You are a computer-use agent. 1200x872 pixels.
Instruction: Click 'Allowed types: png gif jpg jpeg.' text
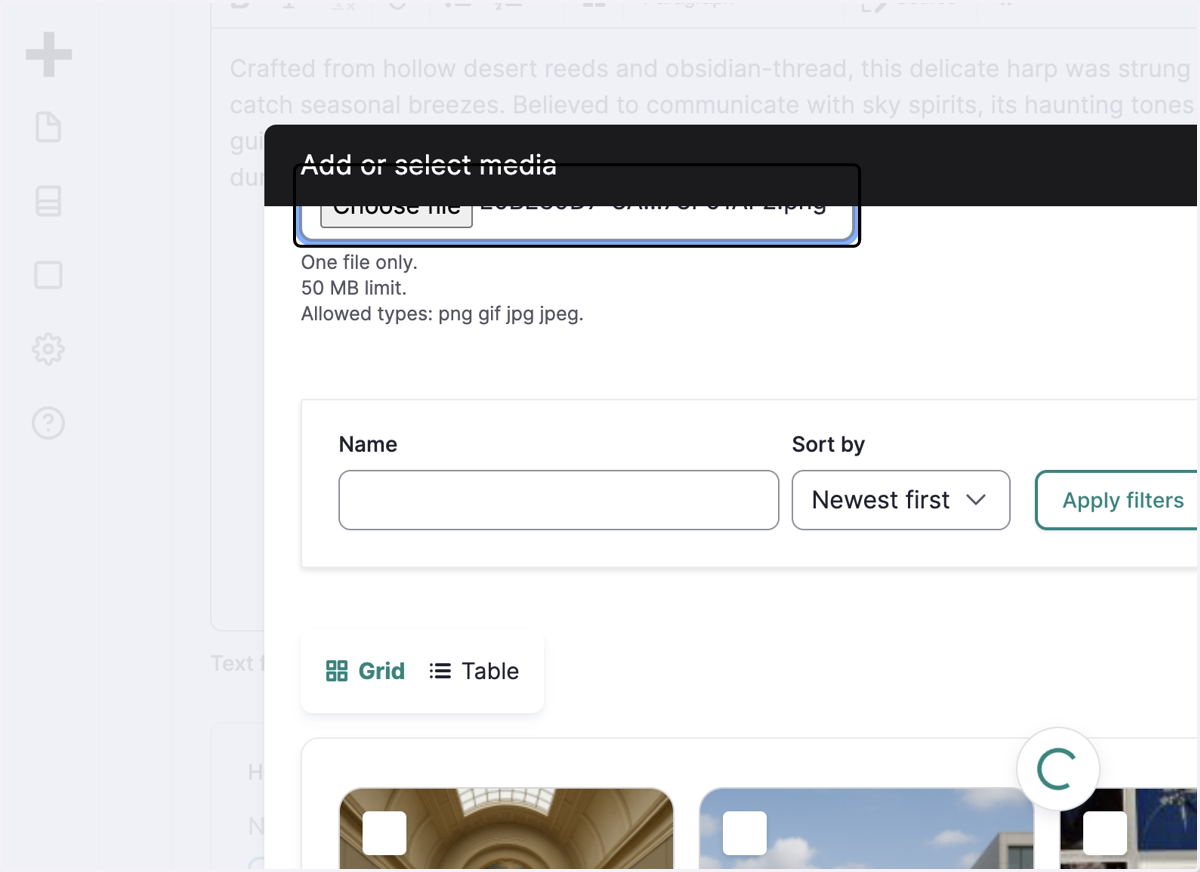(x=442, y=314)
